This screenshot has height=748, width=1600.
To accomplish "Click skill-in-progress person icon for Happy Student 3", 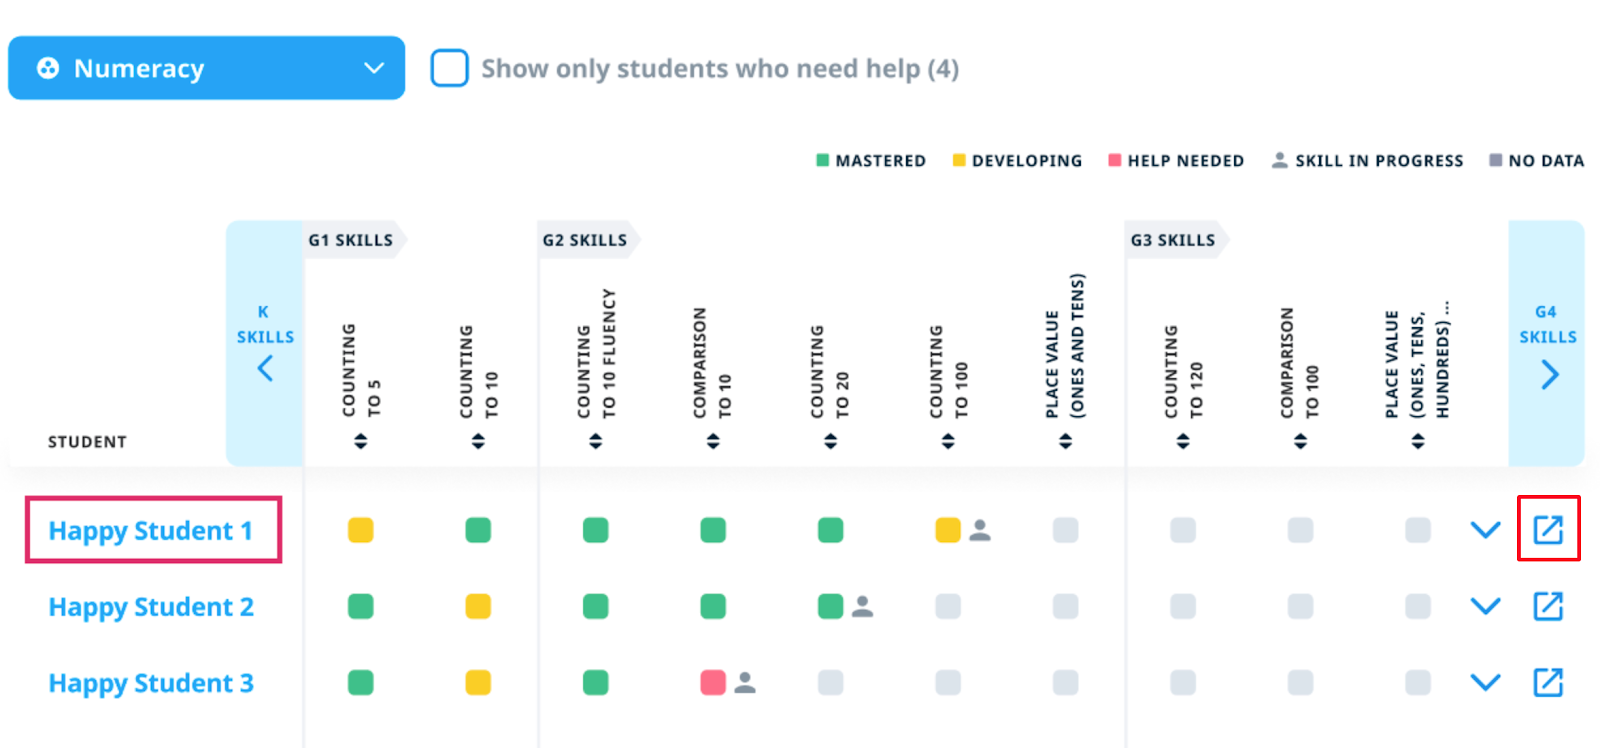I will 745,683.
